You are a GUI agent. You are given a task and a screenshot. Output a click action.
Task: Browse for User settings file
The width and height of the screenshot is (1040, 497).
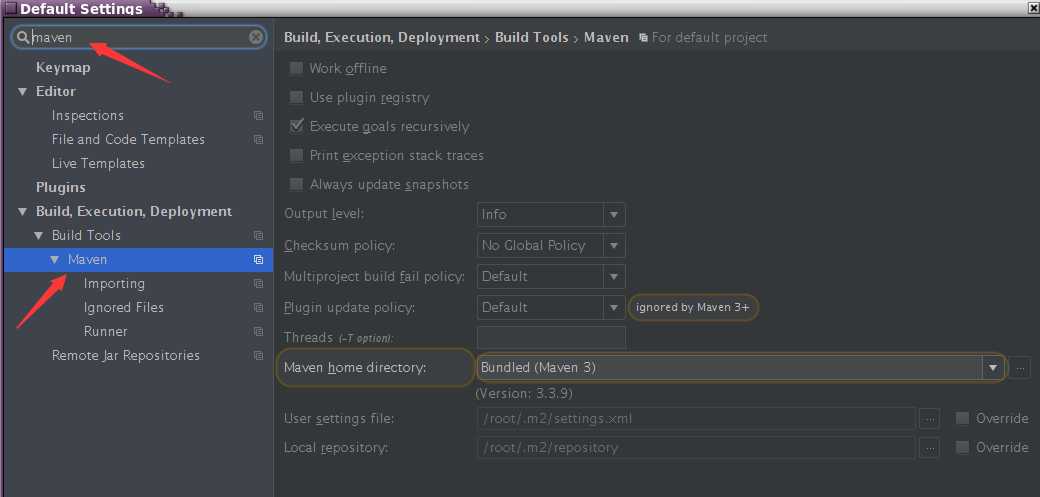pos(929,419)
